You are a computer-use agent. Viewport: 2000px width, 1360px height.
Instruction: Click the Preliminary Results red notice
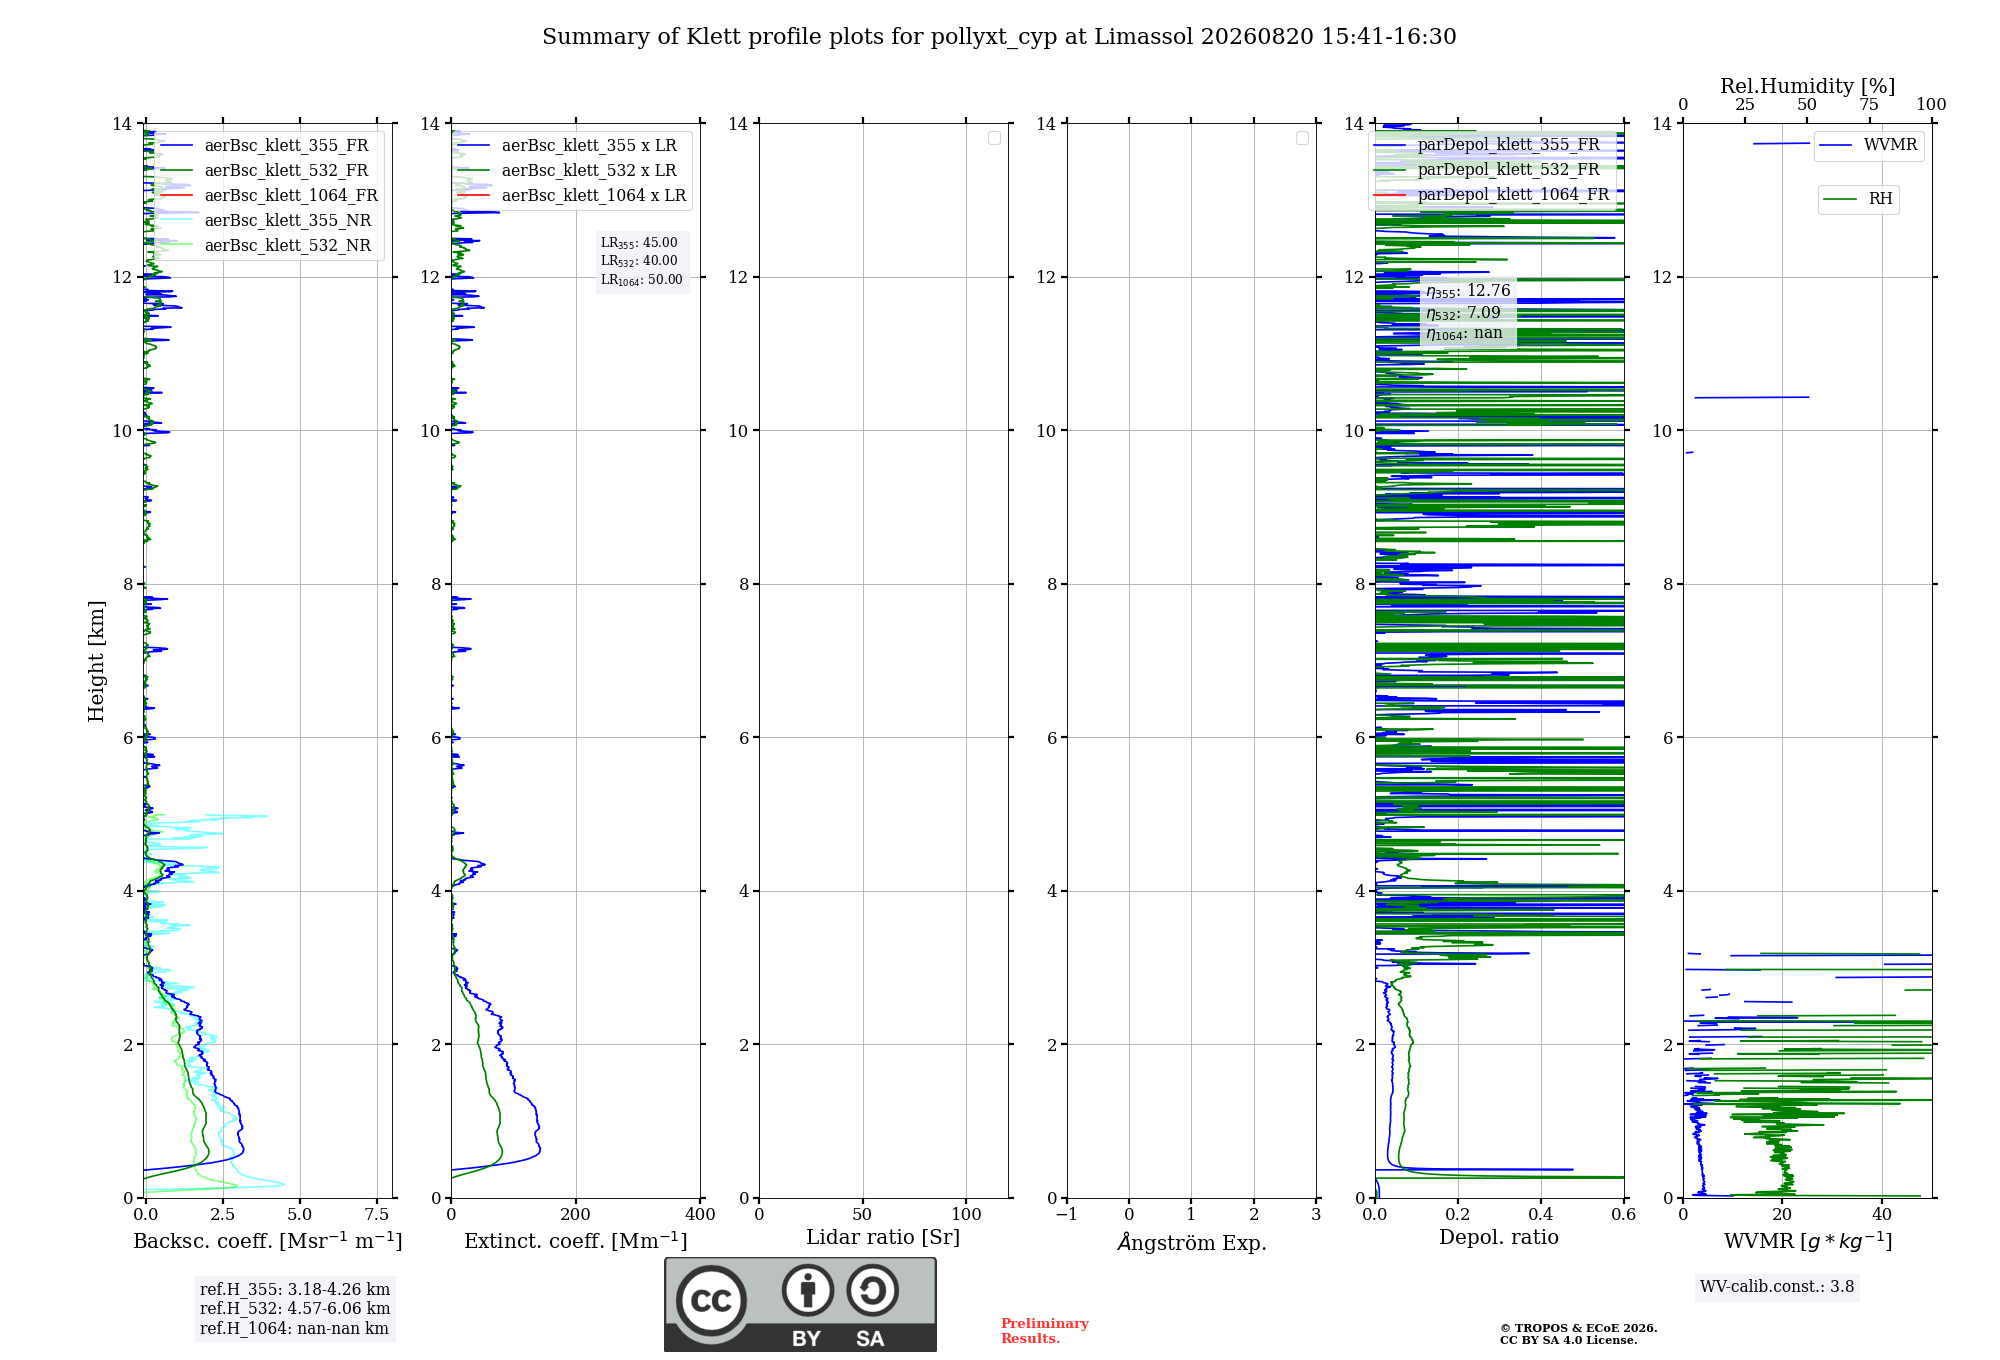click(1045, 1331)
